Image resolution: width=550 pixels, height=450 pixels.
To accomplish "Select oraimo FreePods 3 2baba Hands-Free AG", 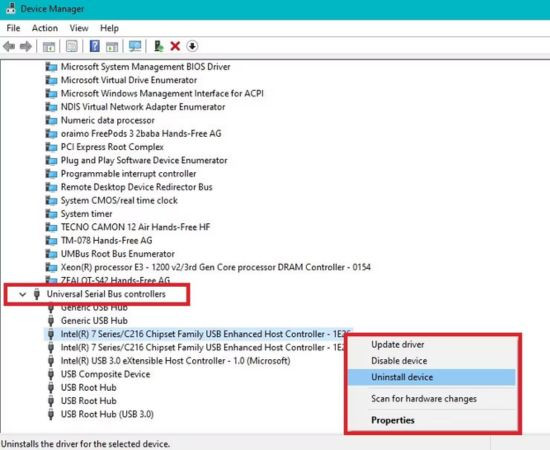I will 141,133.
